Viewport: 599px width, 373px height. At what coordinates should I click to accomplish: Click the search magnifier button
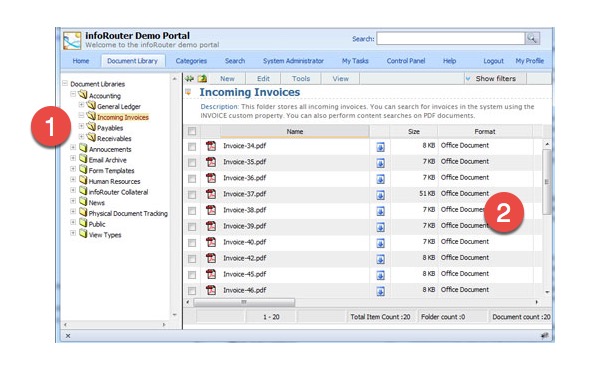coord(532,38)
